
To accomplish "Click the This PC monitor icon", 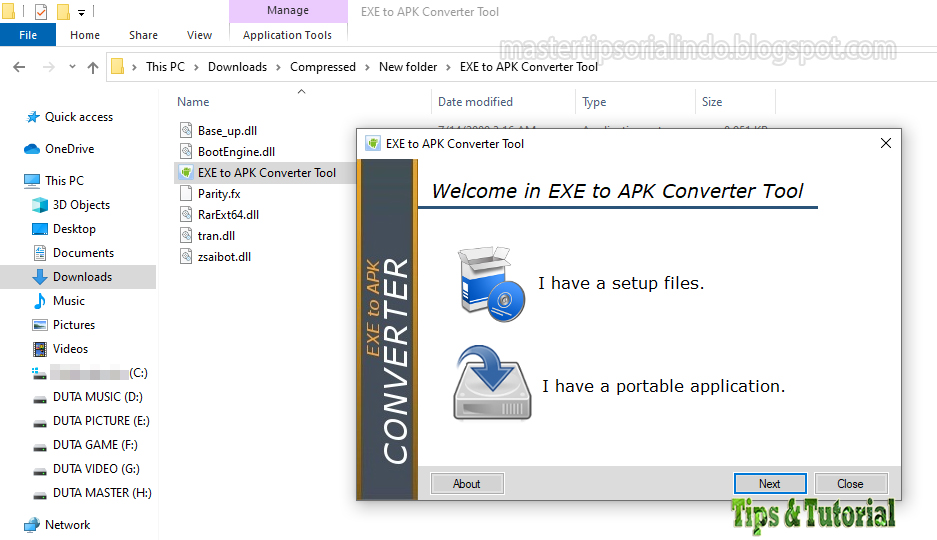I will (x=32, y=180).
